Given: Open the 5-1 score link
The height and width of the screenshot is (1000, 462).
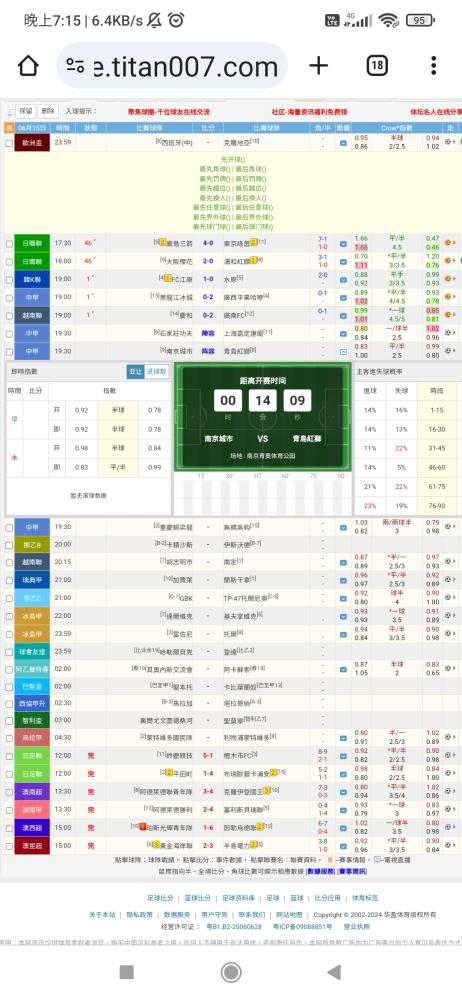Looking at the screenshot, I should click(x=208, y=755).
